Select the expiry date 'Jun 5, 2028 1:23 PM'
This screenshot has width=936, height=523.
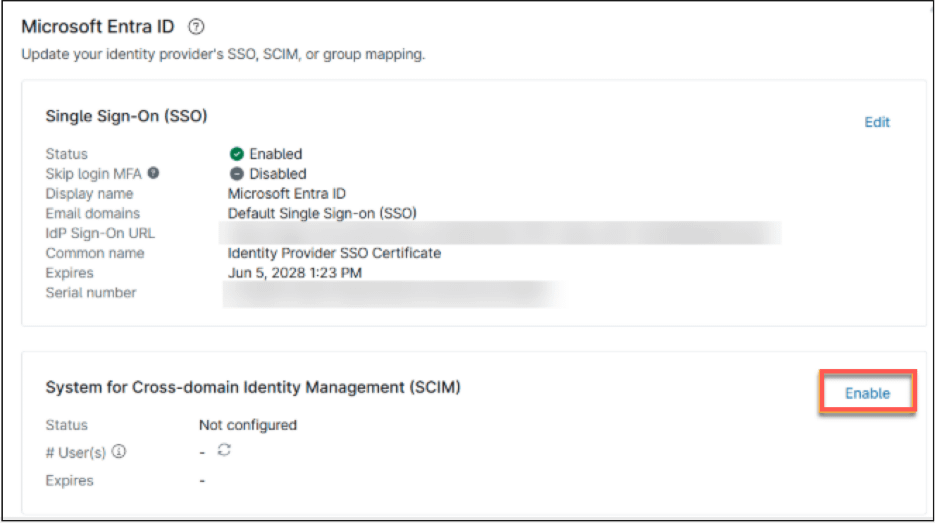pos(295,273)
